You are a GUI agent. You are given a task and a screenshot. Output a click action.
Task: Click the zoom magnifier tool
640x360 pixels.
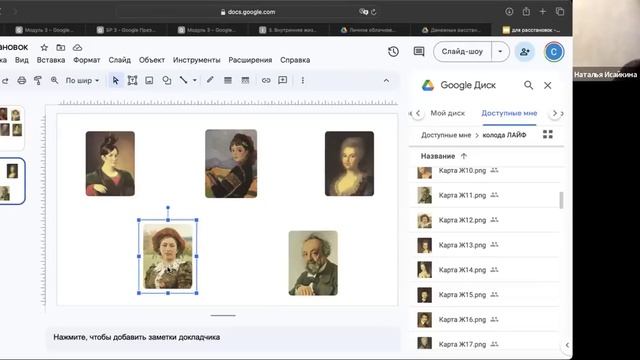(54, 81)
